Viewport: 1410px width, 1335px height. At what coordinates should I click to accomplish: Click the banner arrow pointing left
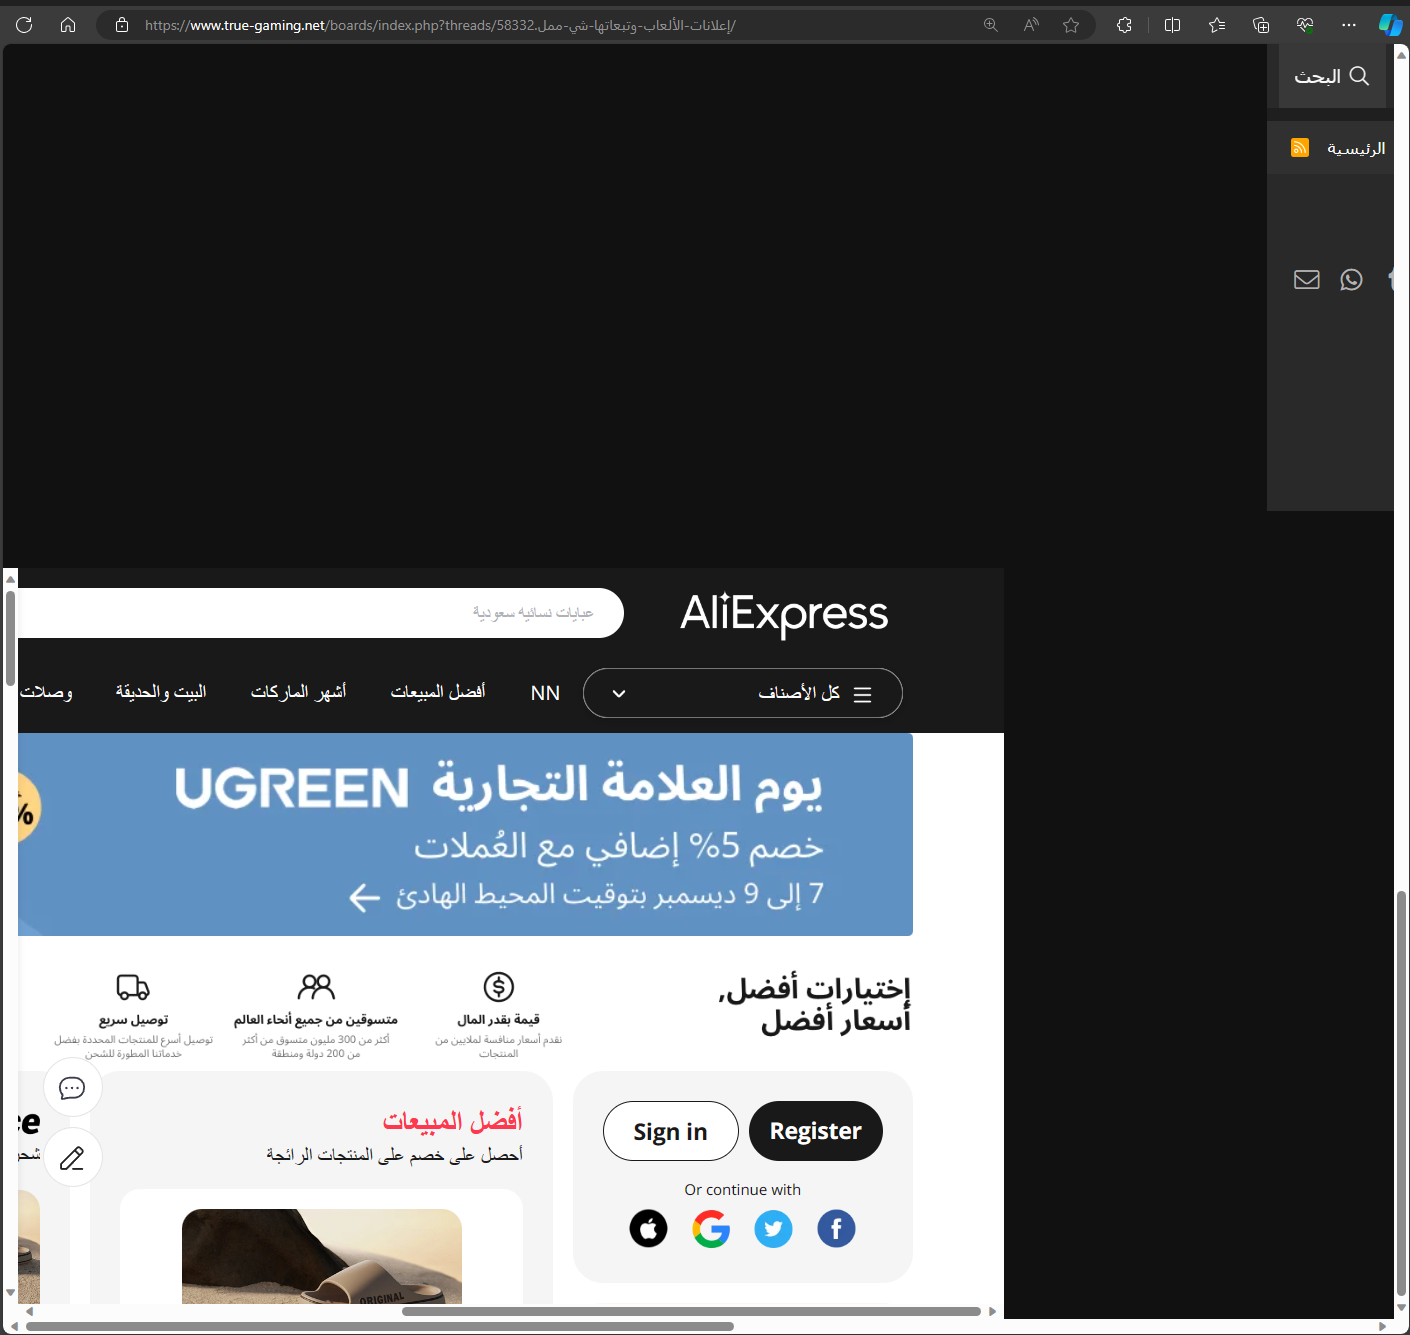point(365,897)
